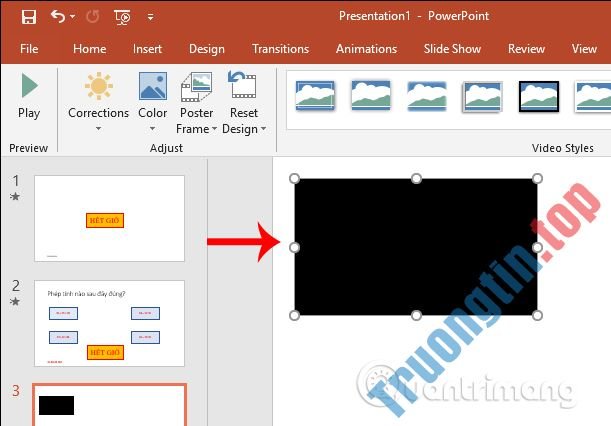Play the video preview
611x426 pixels.
point(29,95)
